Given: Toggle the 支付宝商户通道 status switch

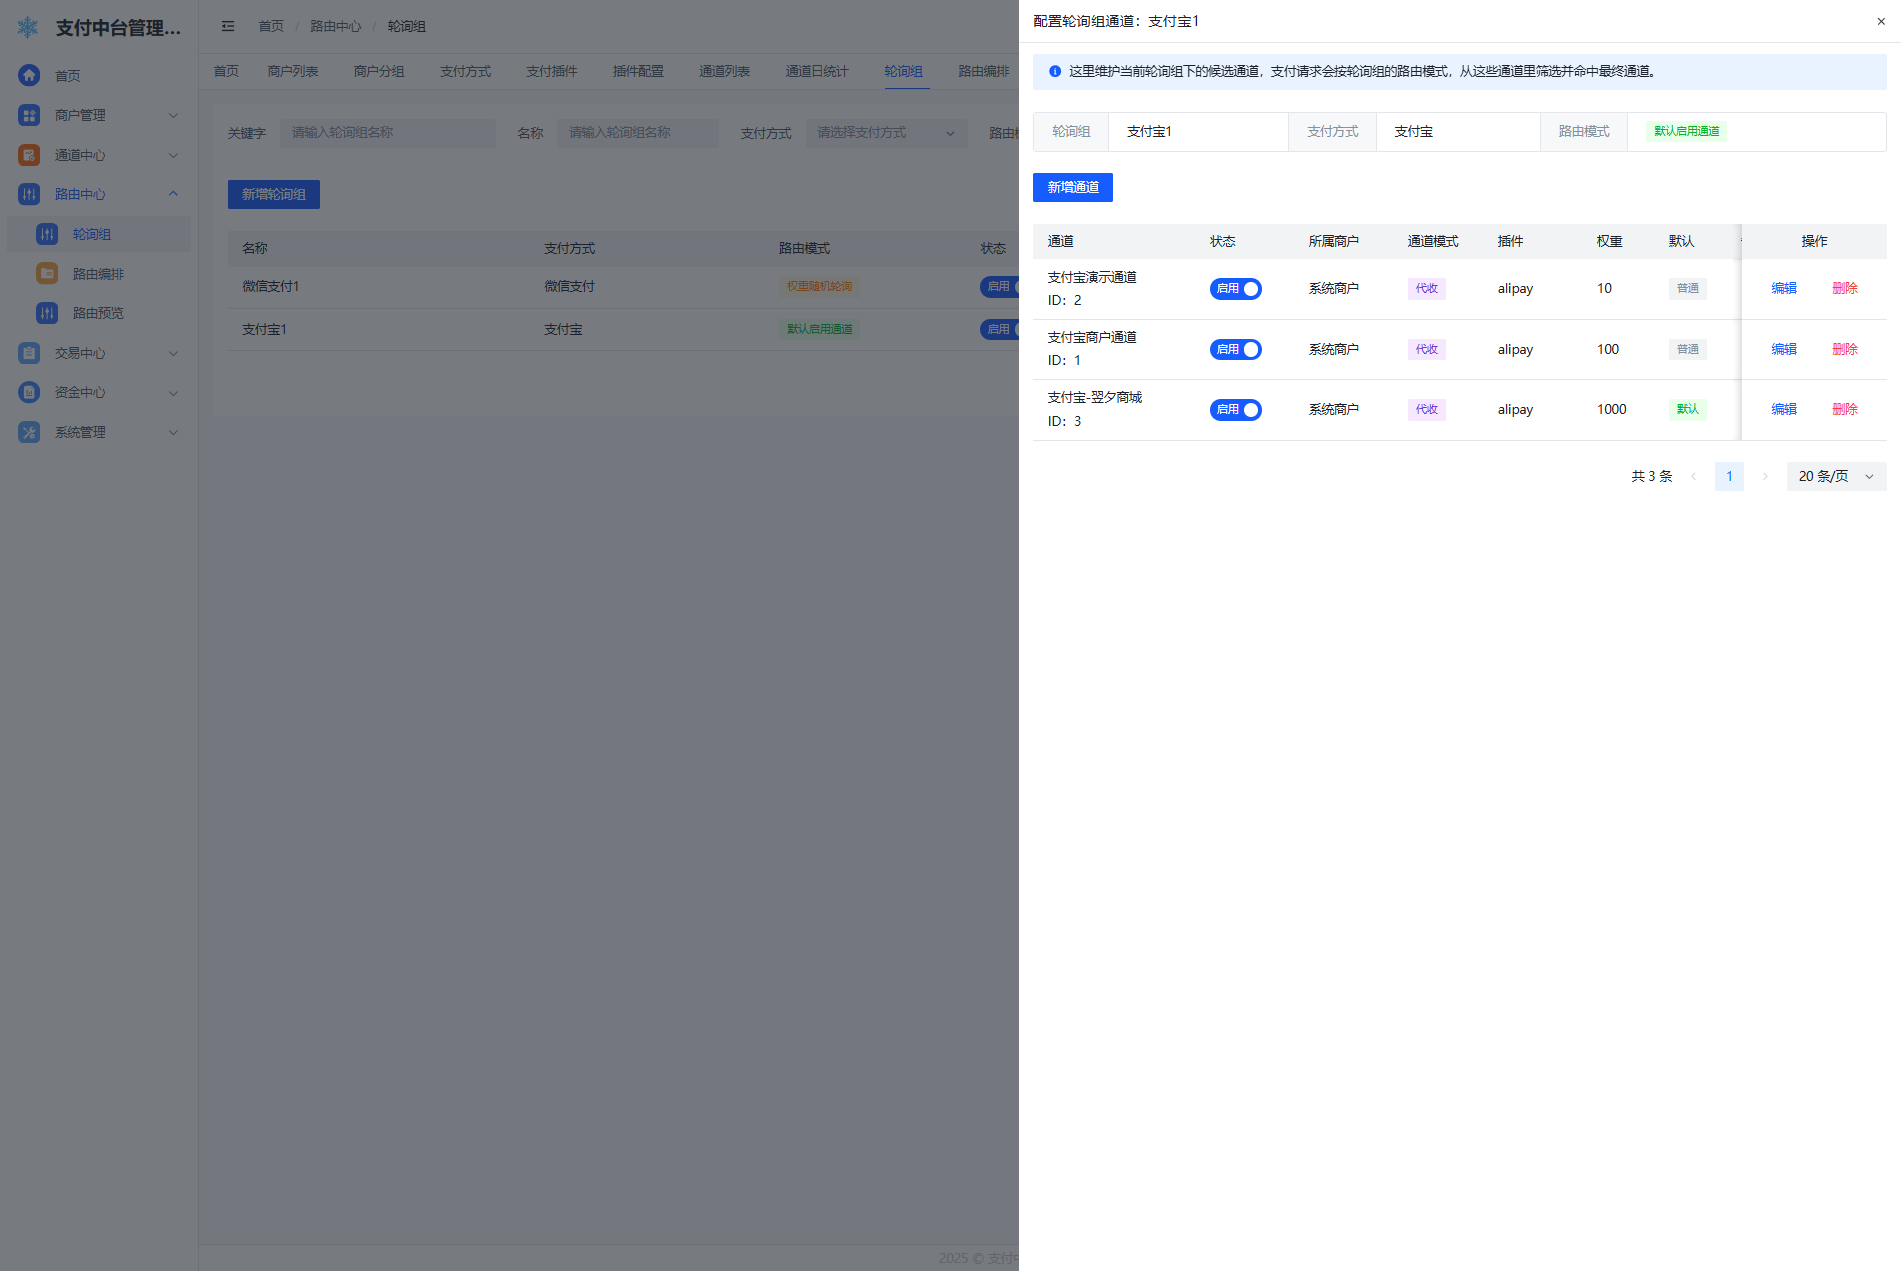Looking at the screenshot, I should coord(1235,349).
